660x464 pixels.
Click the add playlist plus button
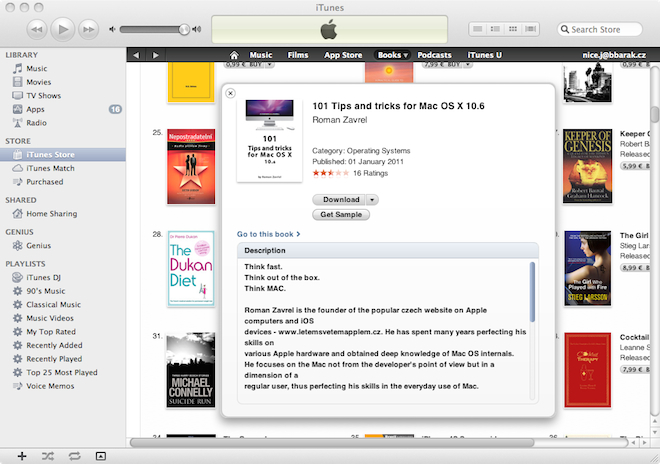22,456
